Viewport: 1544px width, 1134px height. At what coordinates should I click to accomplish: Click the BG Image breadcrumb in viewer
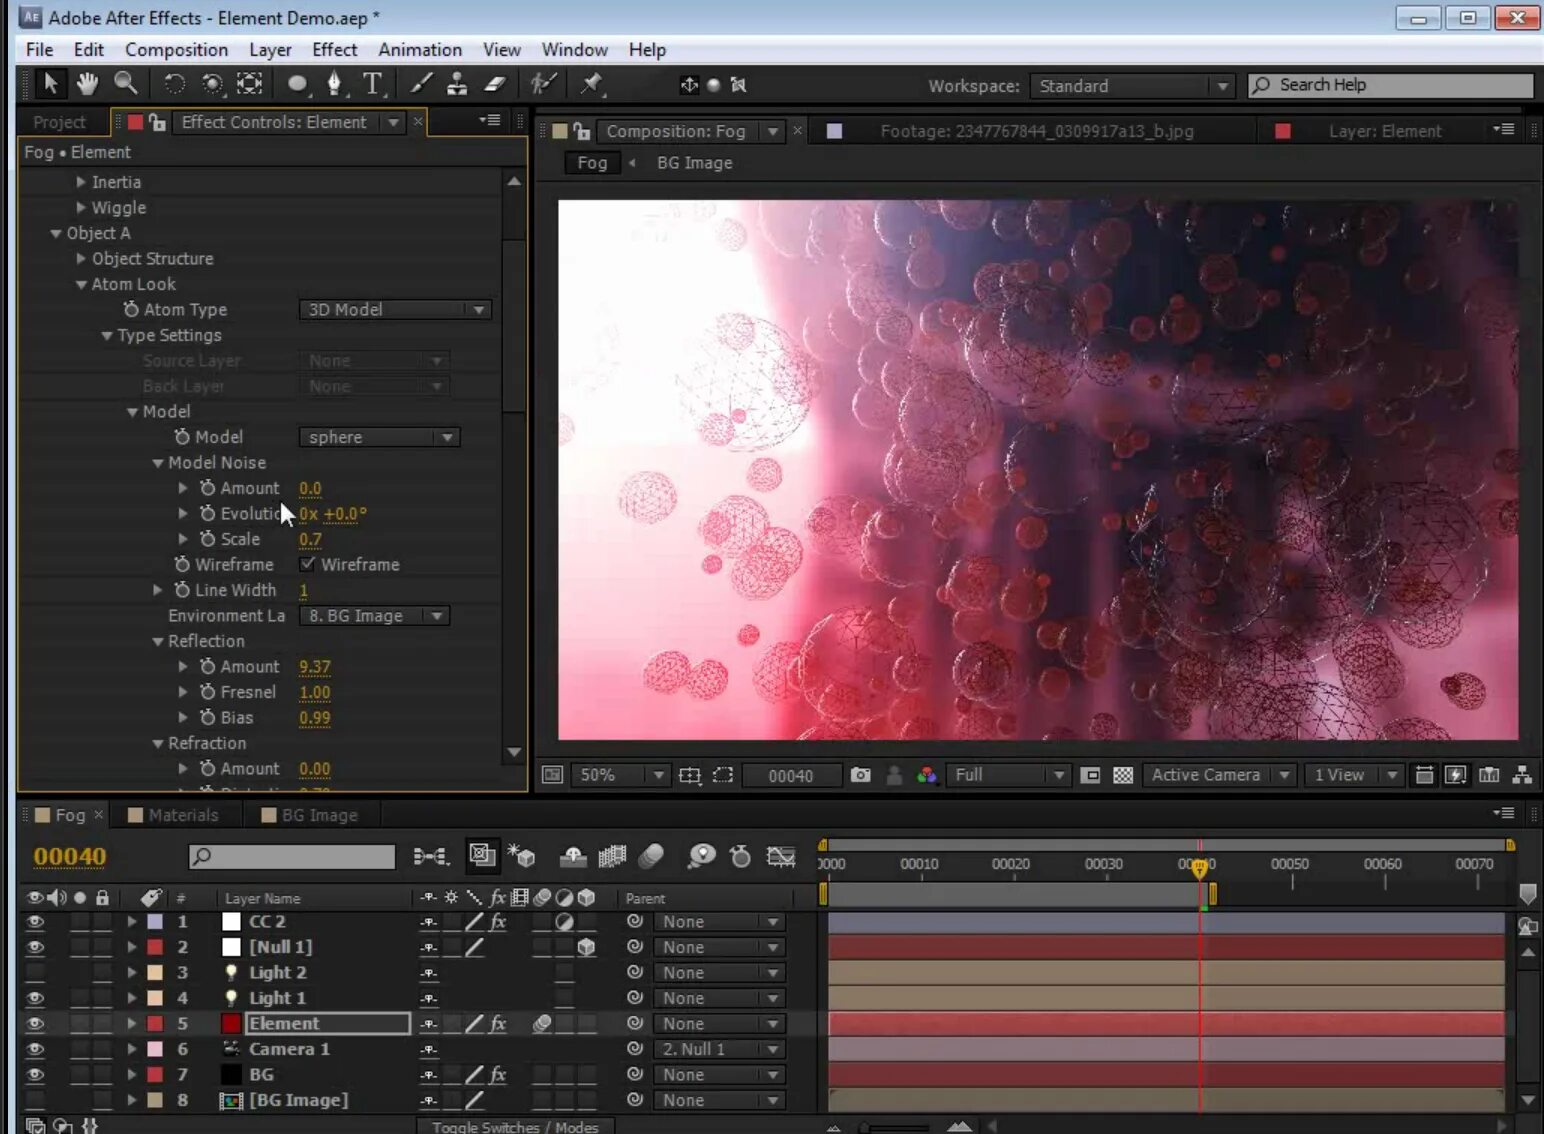[694, 163]
